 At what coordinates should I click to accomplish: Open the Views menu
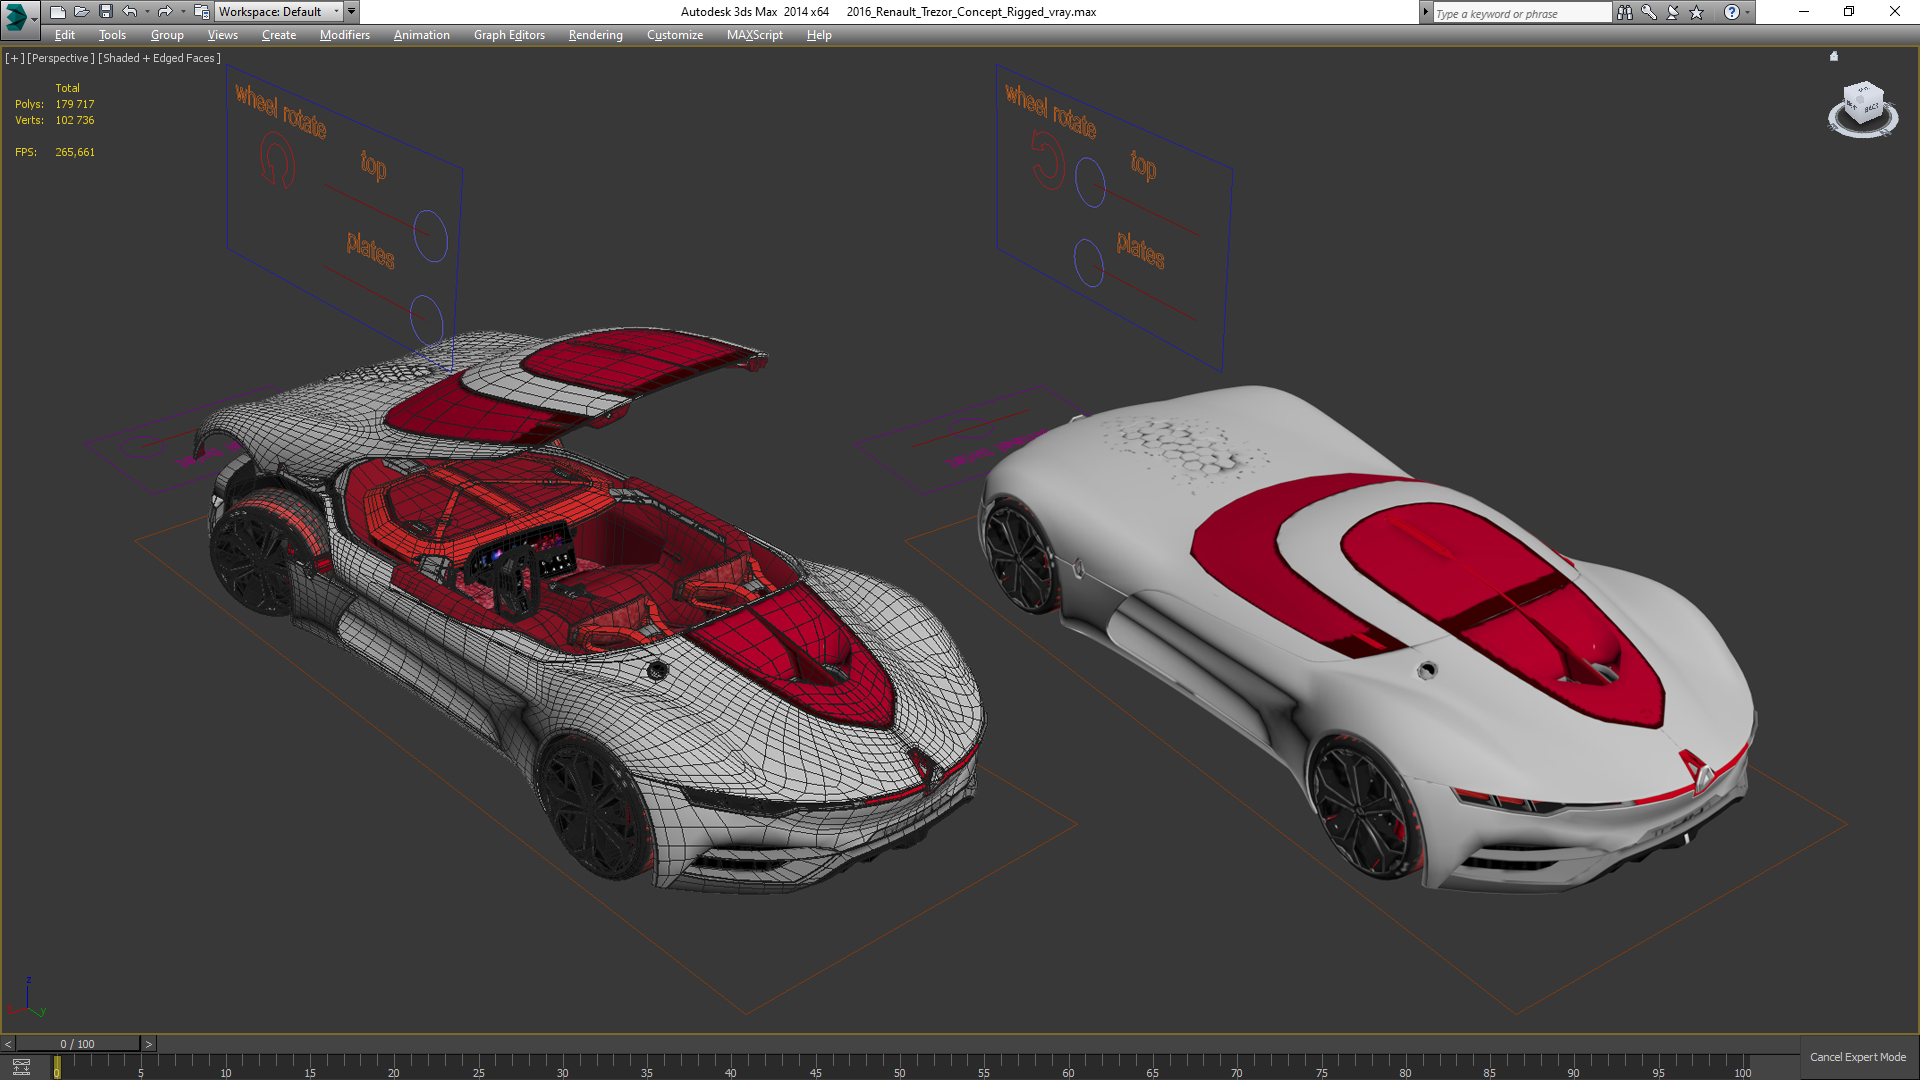point(222,35)
